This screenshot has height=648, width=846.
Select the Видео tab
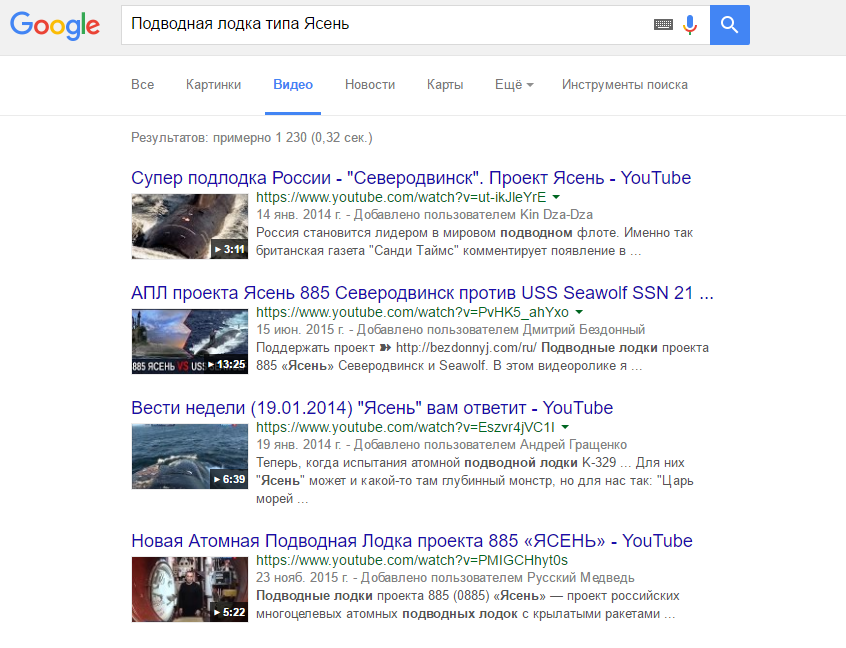[x=293, y=85]
